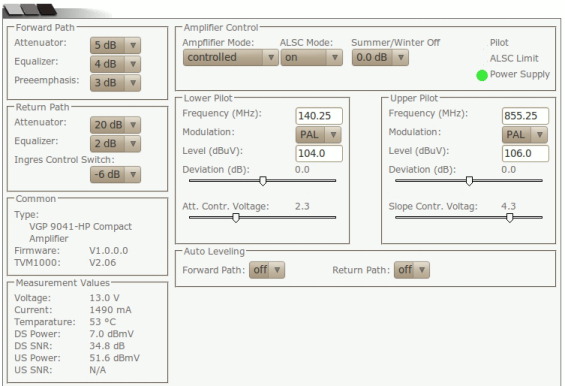
Task: Click the green Power Supply status indicator
Action: (x=482, y=75)
